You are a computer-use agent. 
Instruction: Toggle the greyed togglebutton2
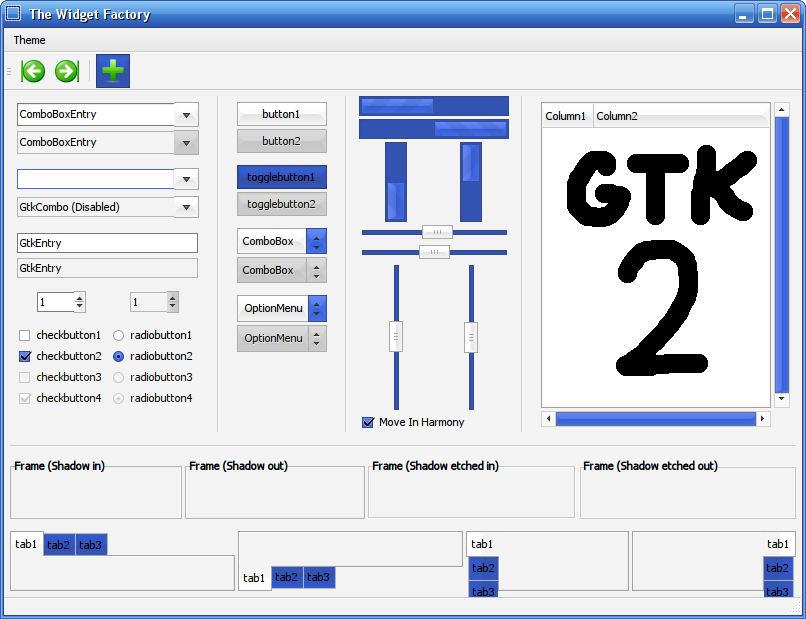click(282, 204)
